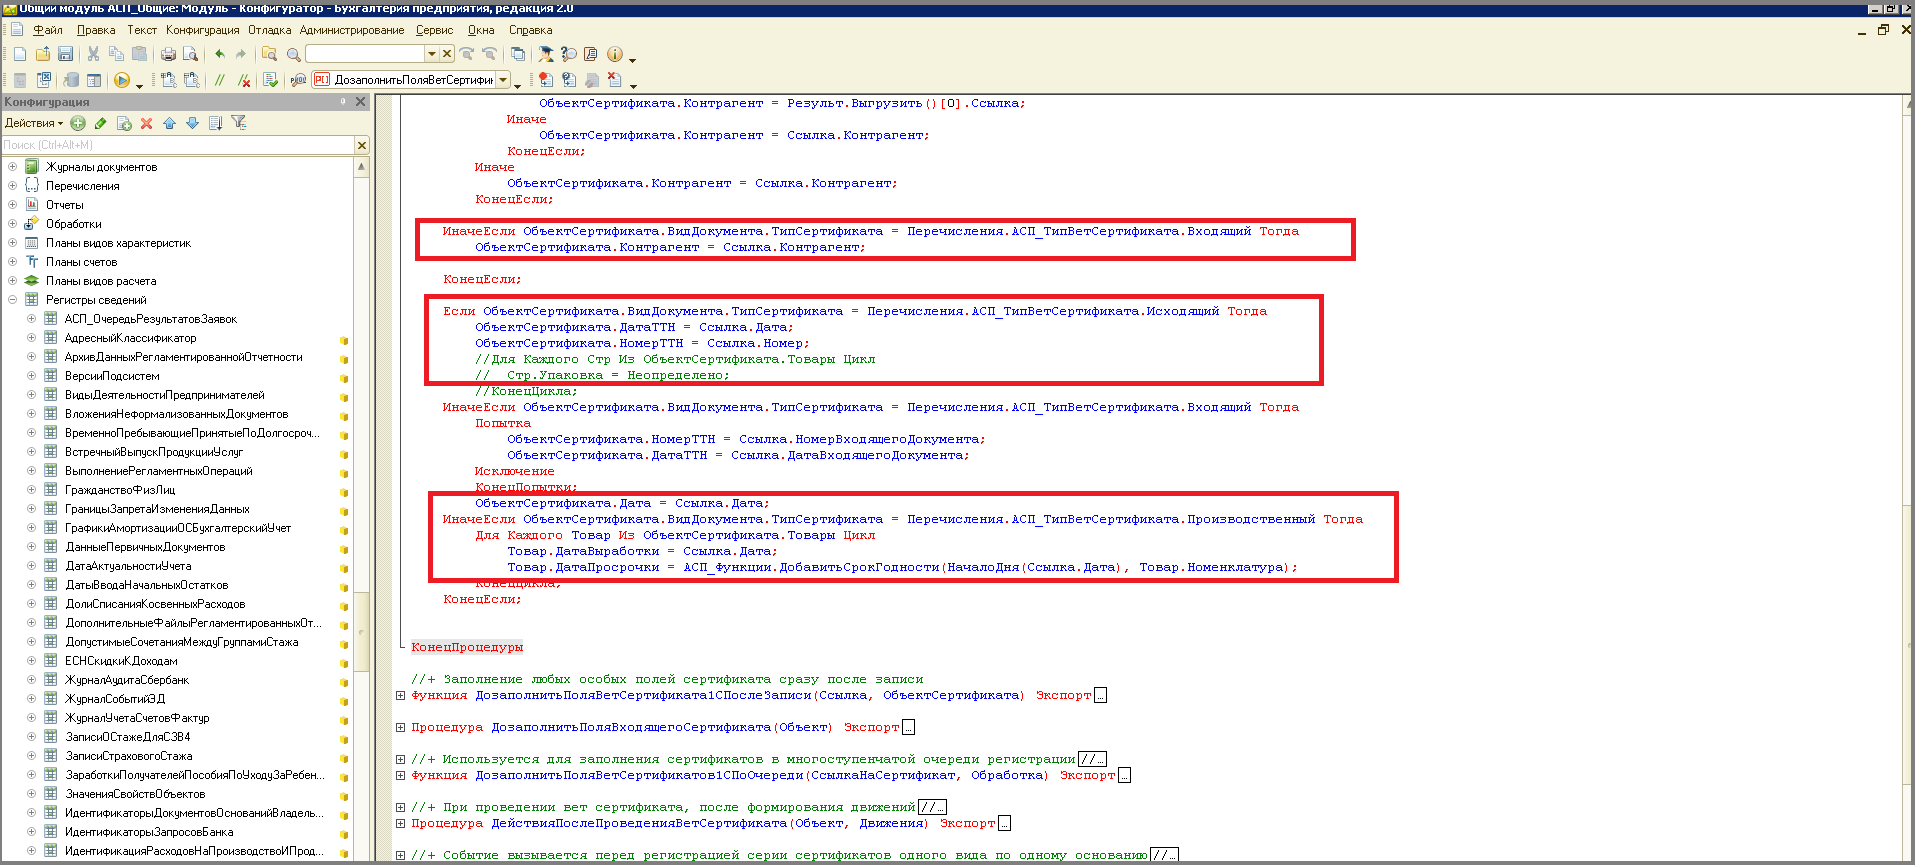Add copy of object icon in Configuration panel
The image size is (1915, 865).
(124, 123)
